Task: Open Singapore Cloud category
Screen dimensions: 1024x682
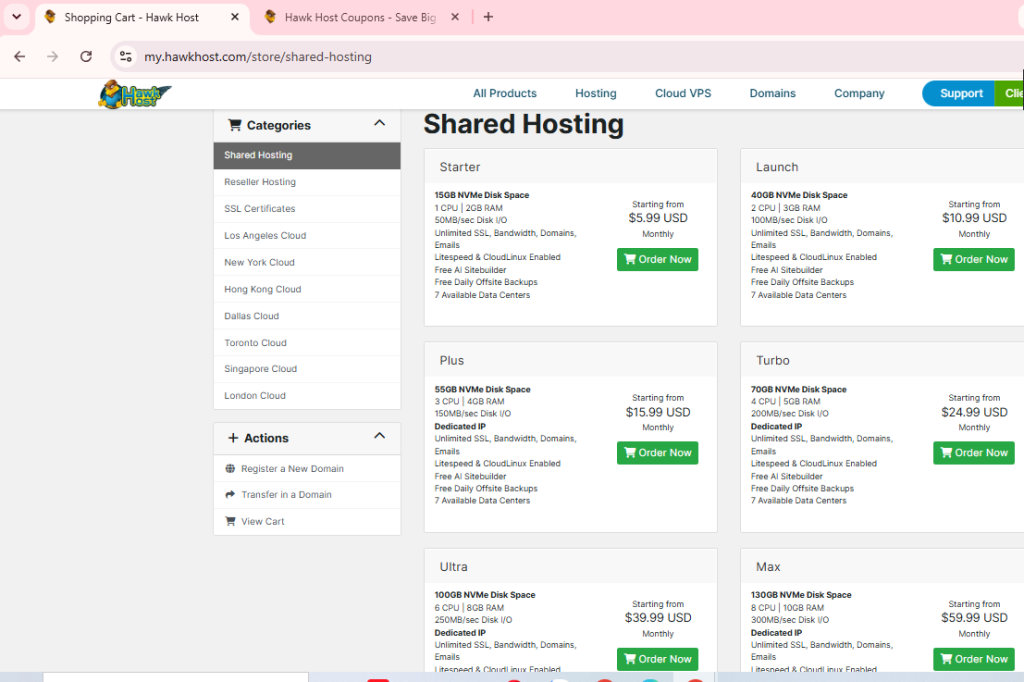Action: [x=307, y=369]
